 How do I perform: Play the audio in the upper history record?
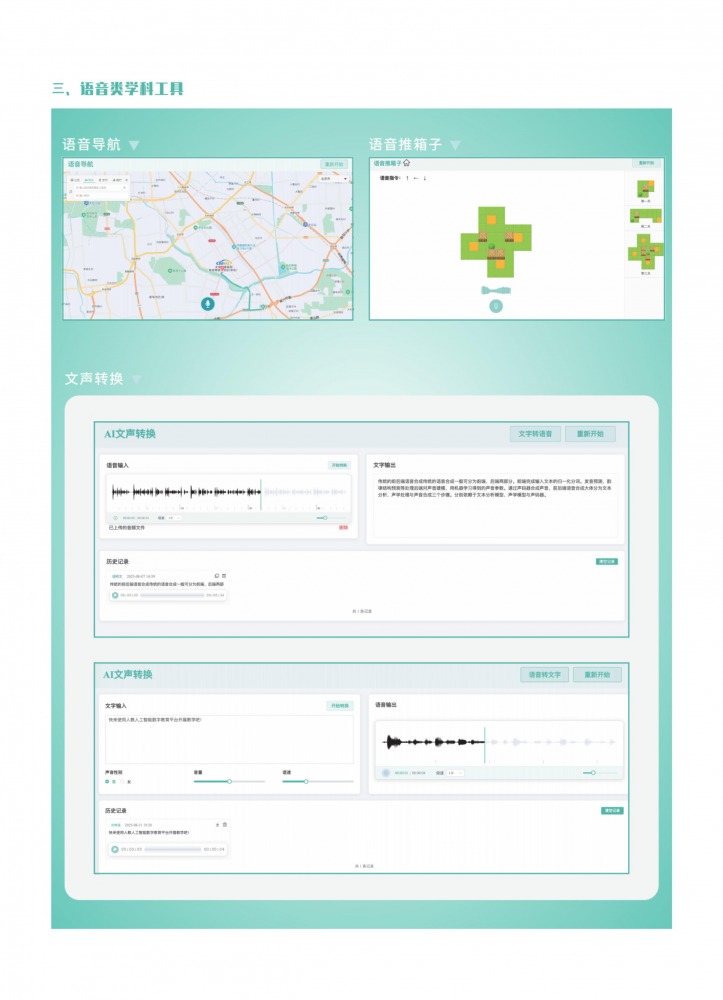coord(115,595)
